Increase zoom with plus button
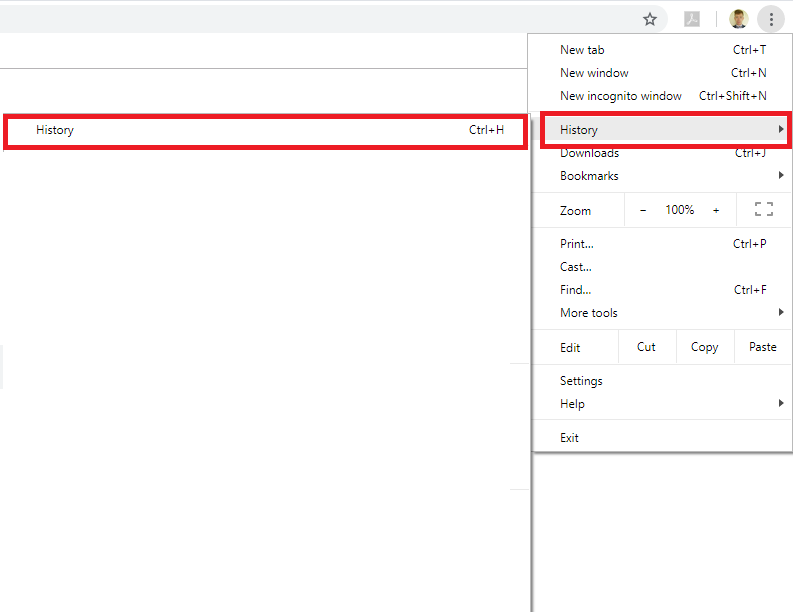Screen dimensions: 793x612 click(716, 210)
